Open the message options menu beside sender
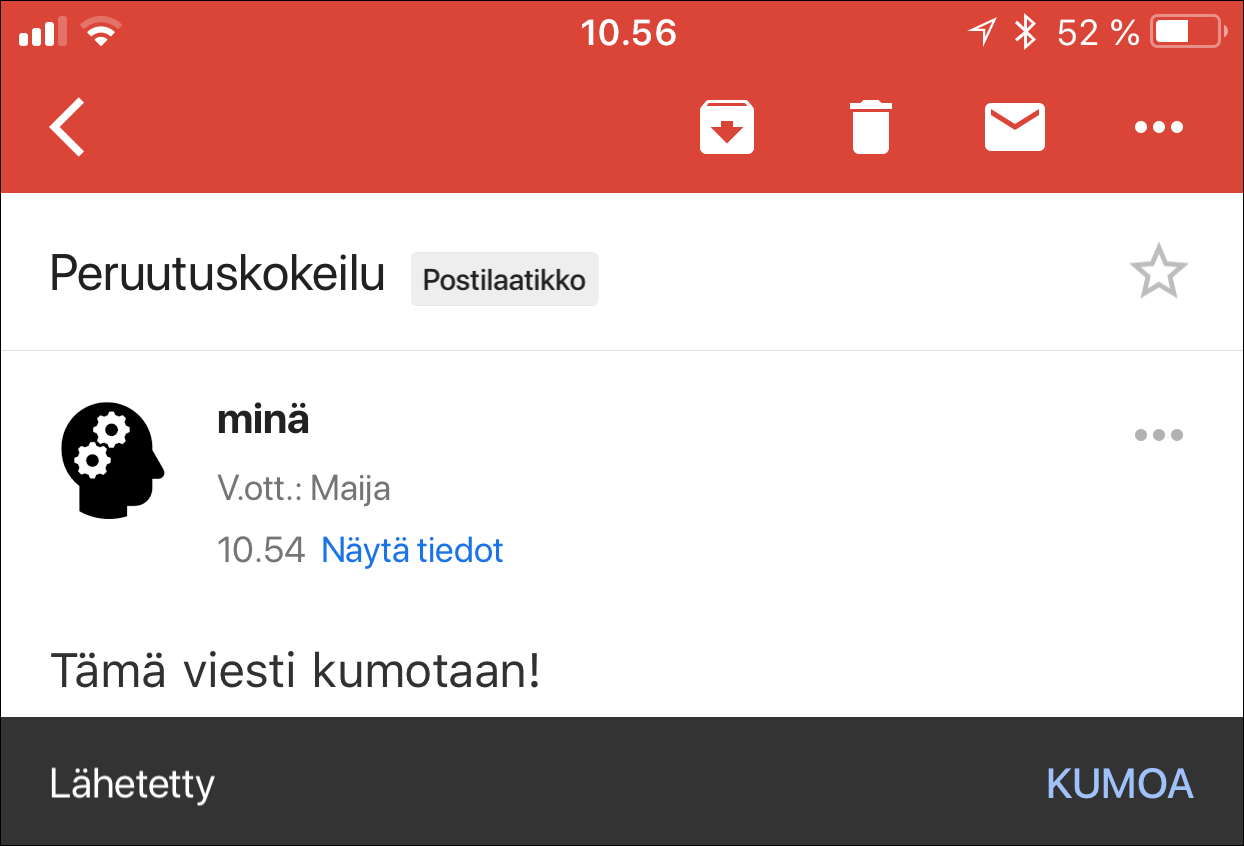1244x846 pixels. coord(1158,434)
